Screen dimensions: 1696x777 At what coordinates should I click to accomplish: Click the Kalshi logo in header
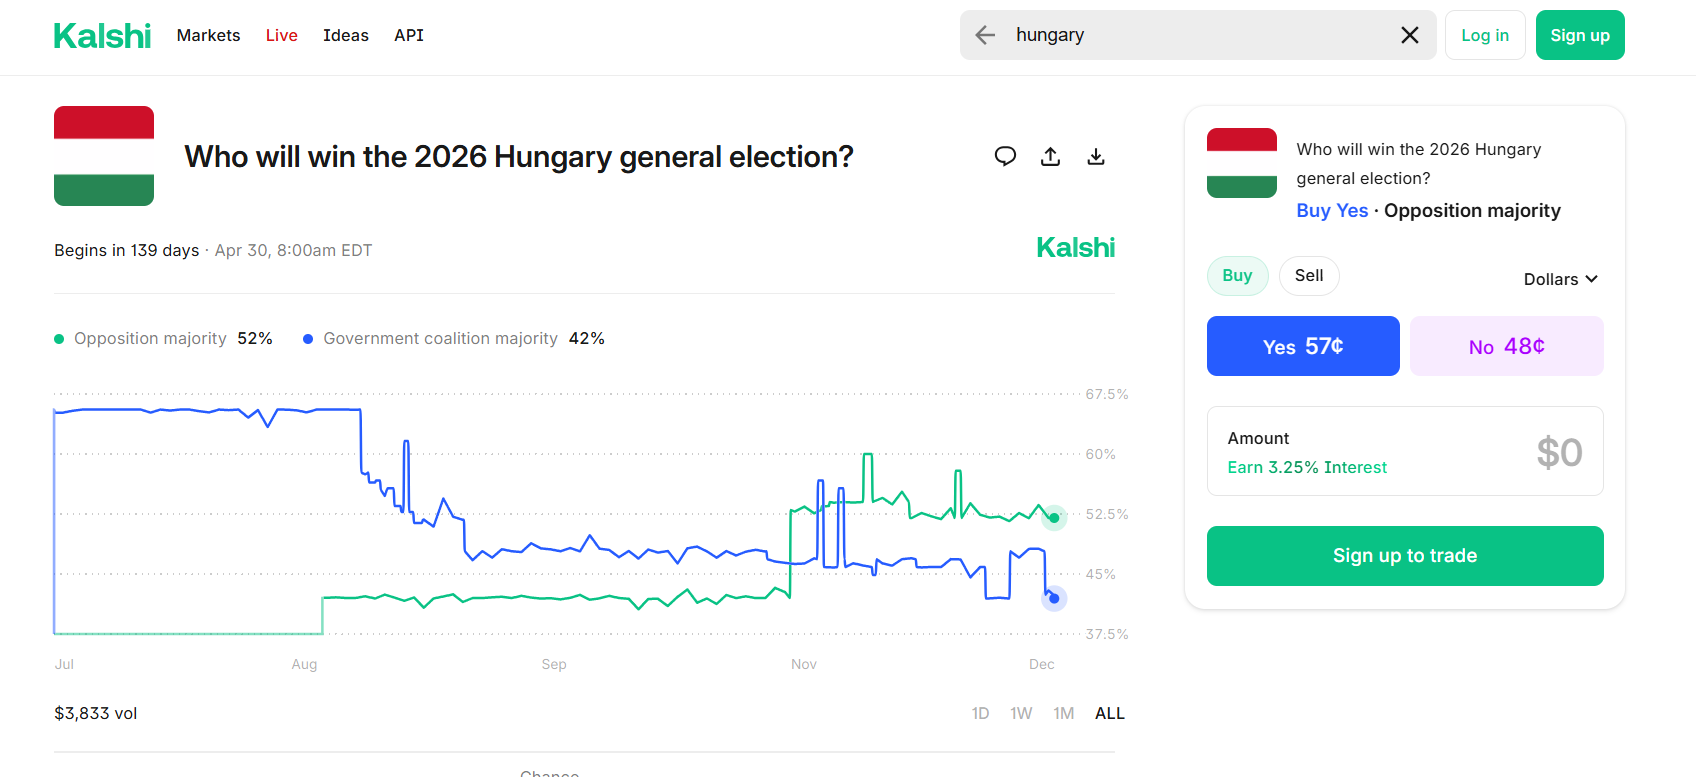click(102, 36)
